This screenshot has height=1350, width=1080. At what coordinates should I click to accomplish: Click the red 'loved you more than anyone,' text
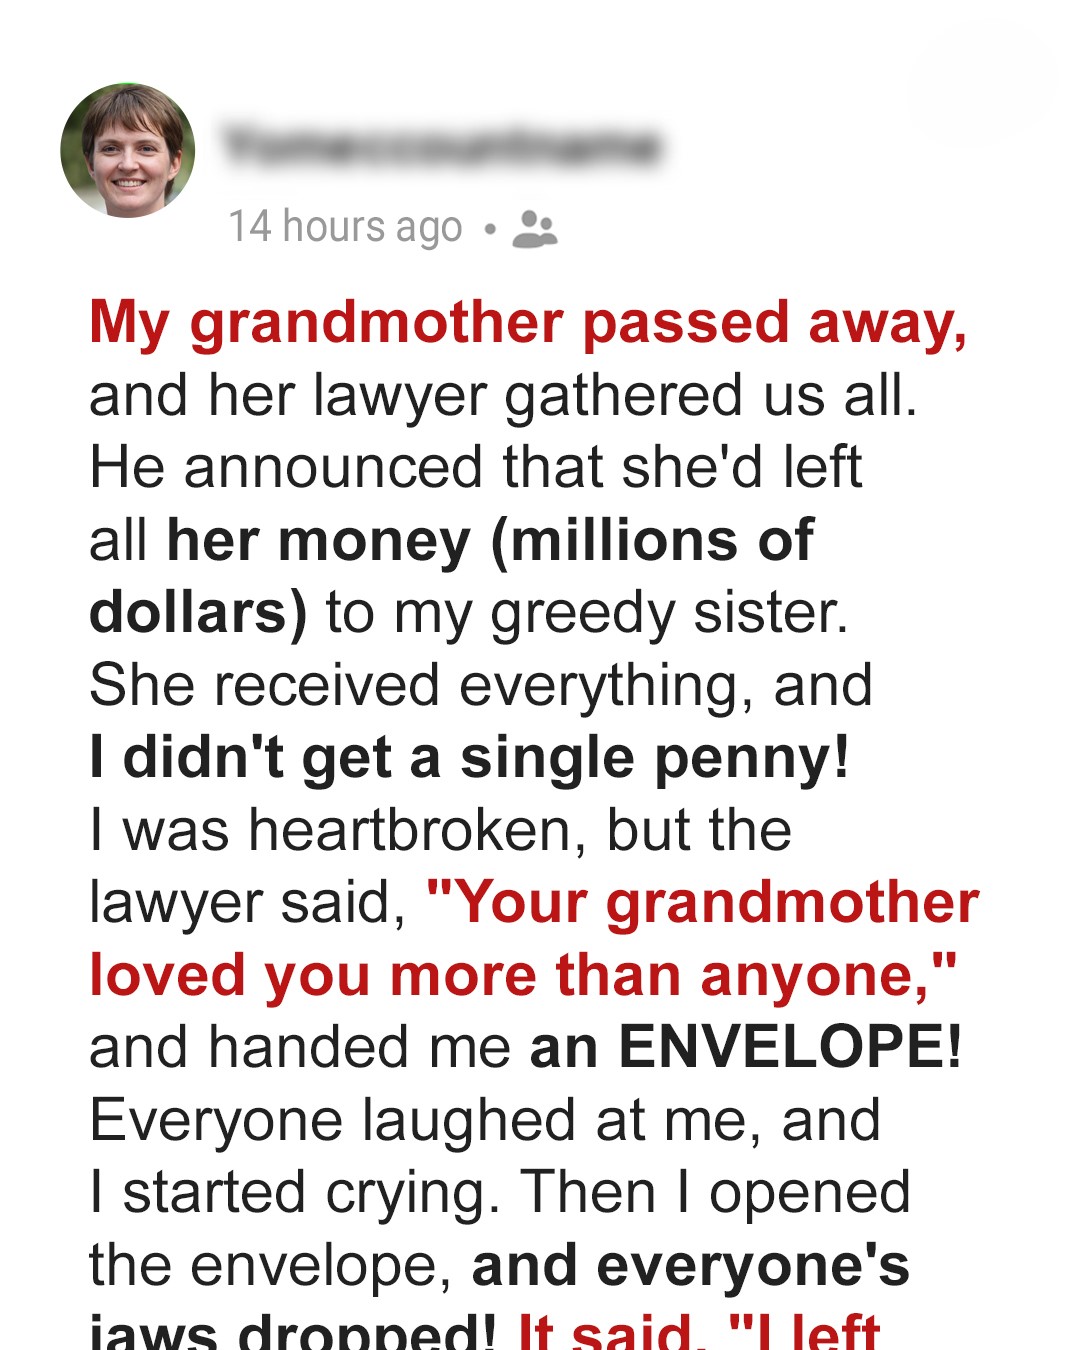coord(523,976)
